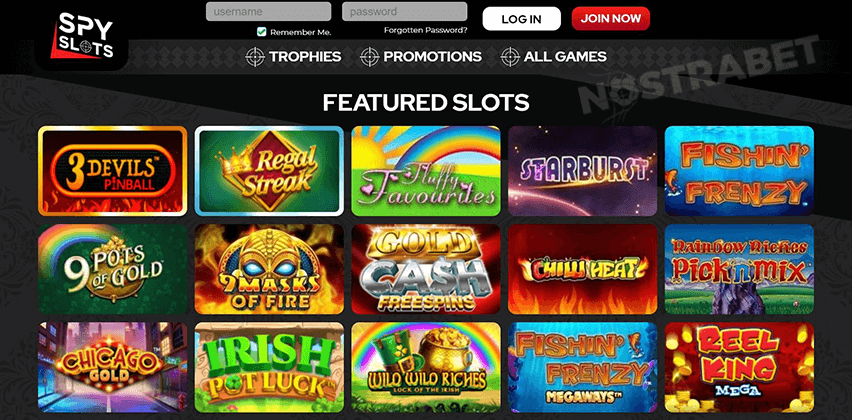
Task: Open the Promotions menu item
Action: [x=433, y=57]
